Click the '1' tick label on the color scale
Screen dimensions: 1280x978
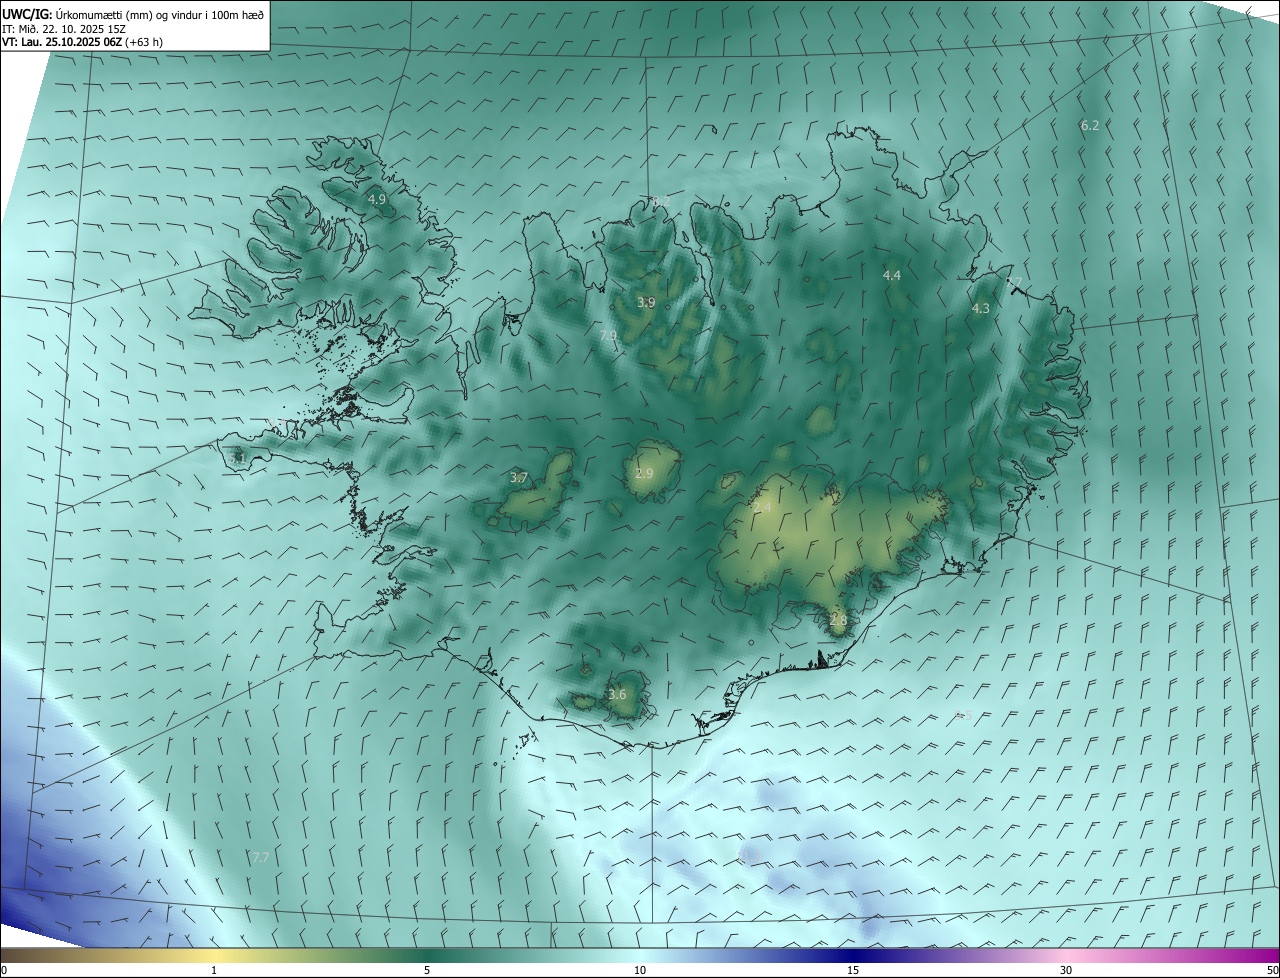point(214,970)
